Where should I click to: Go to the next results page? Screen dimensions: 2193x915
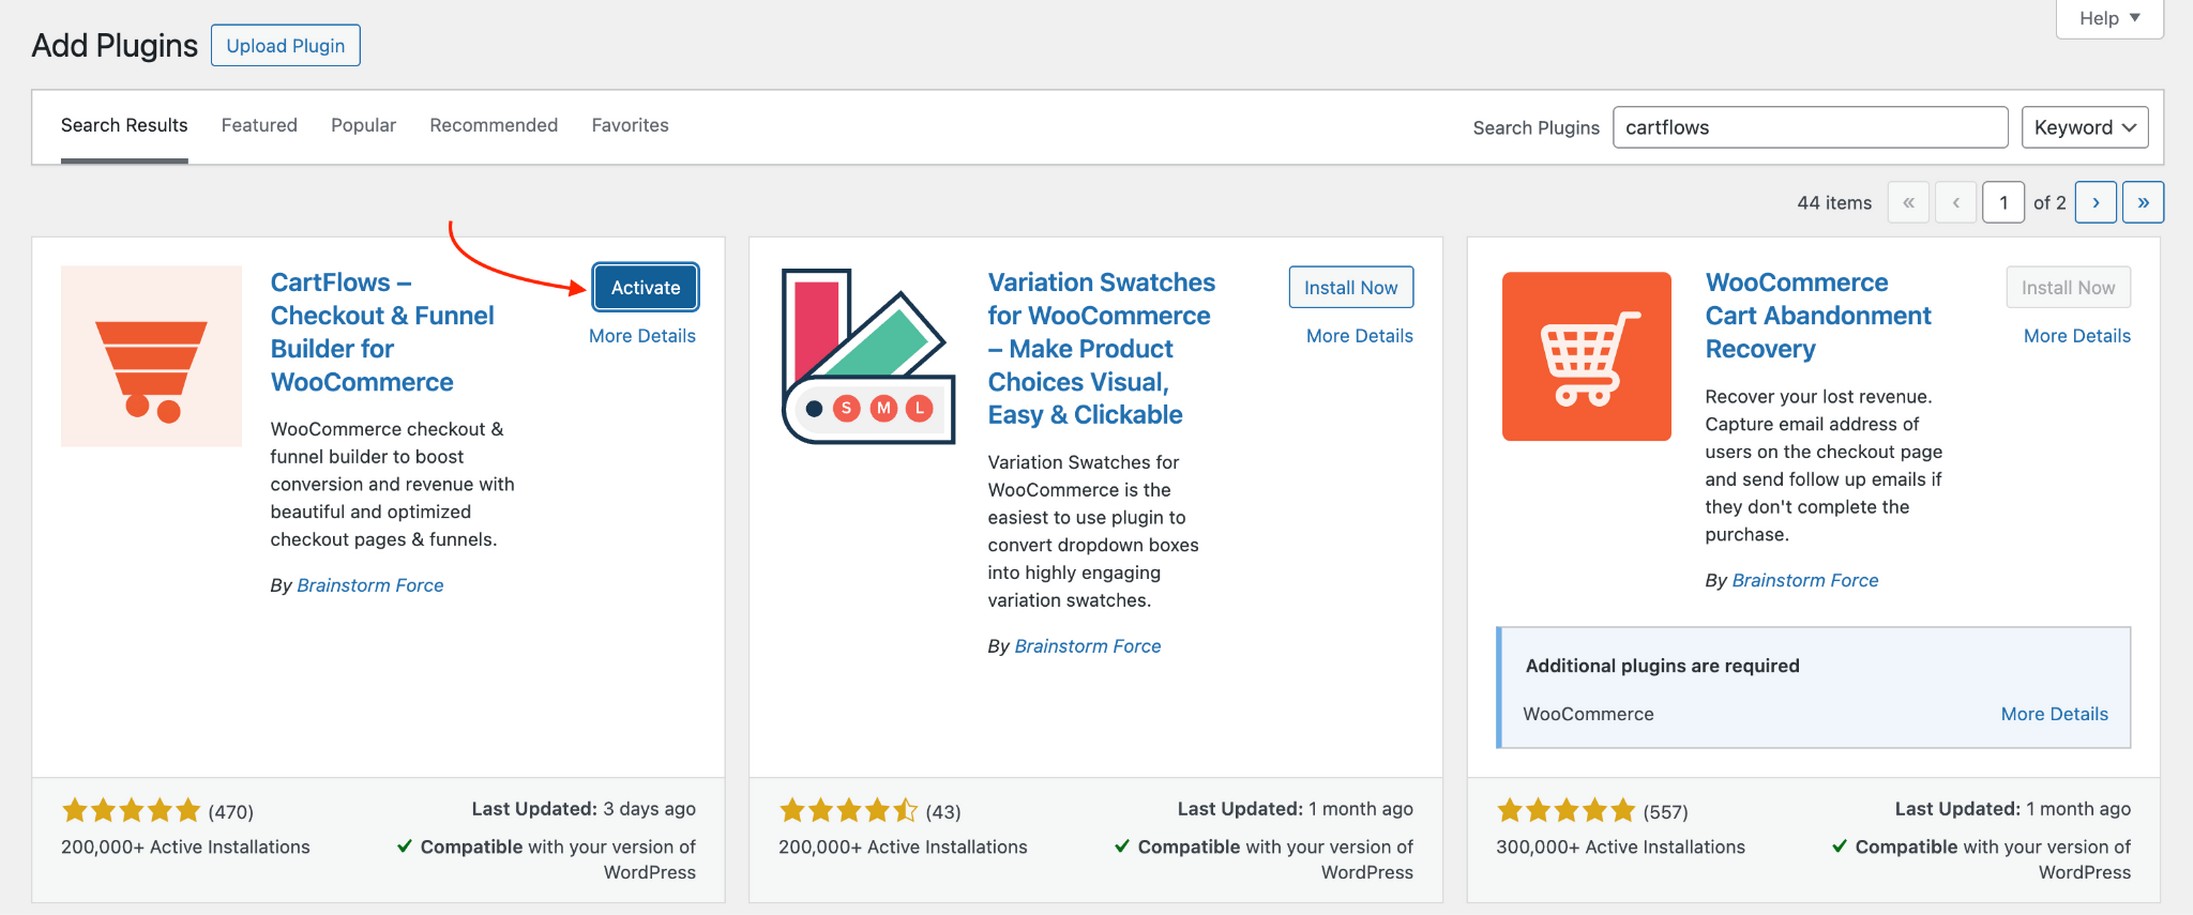point(2095,202)
